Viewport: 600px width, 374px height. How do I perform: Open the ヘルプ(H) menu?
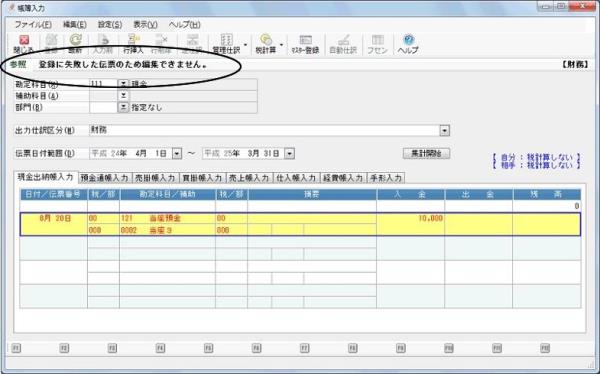(184, 24)
